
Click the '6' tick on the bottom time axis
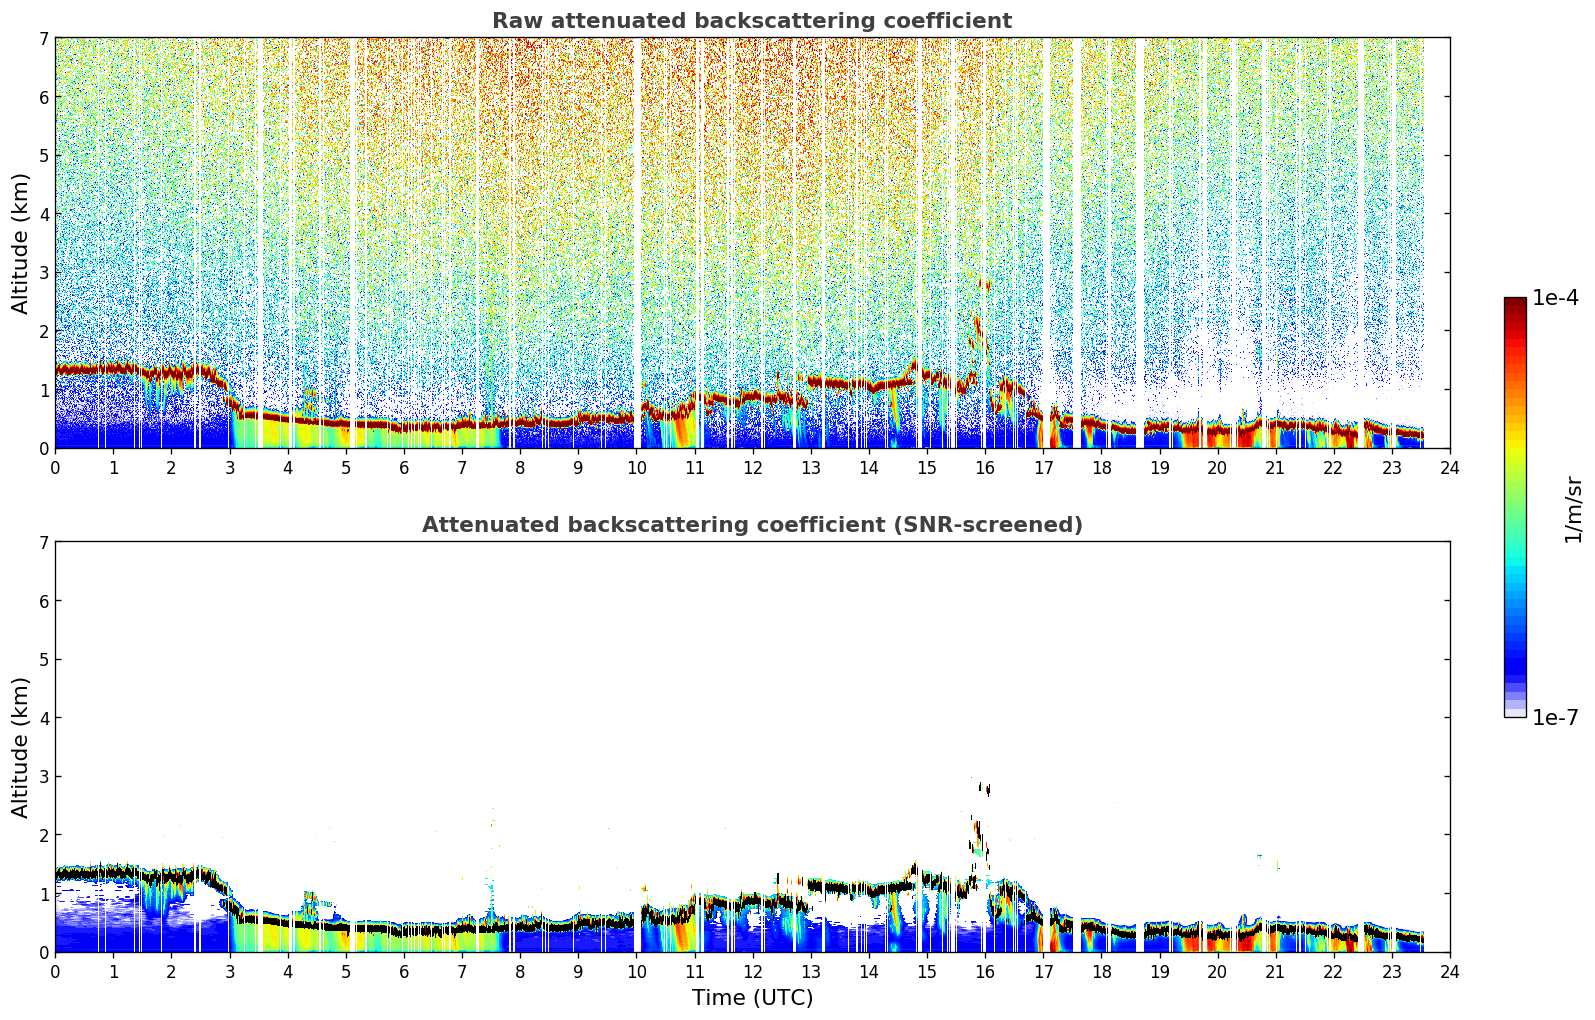click(x=404, y=971)
